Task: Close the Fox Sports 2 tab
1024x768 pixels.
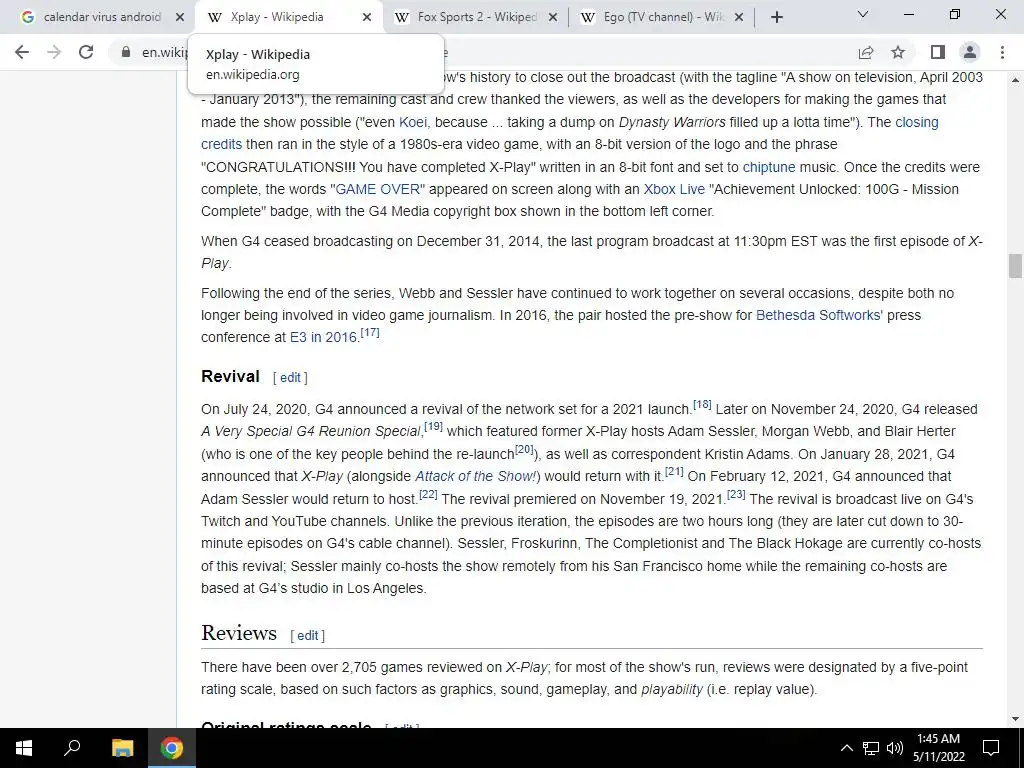Action: click(552, 17)
